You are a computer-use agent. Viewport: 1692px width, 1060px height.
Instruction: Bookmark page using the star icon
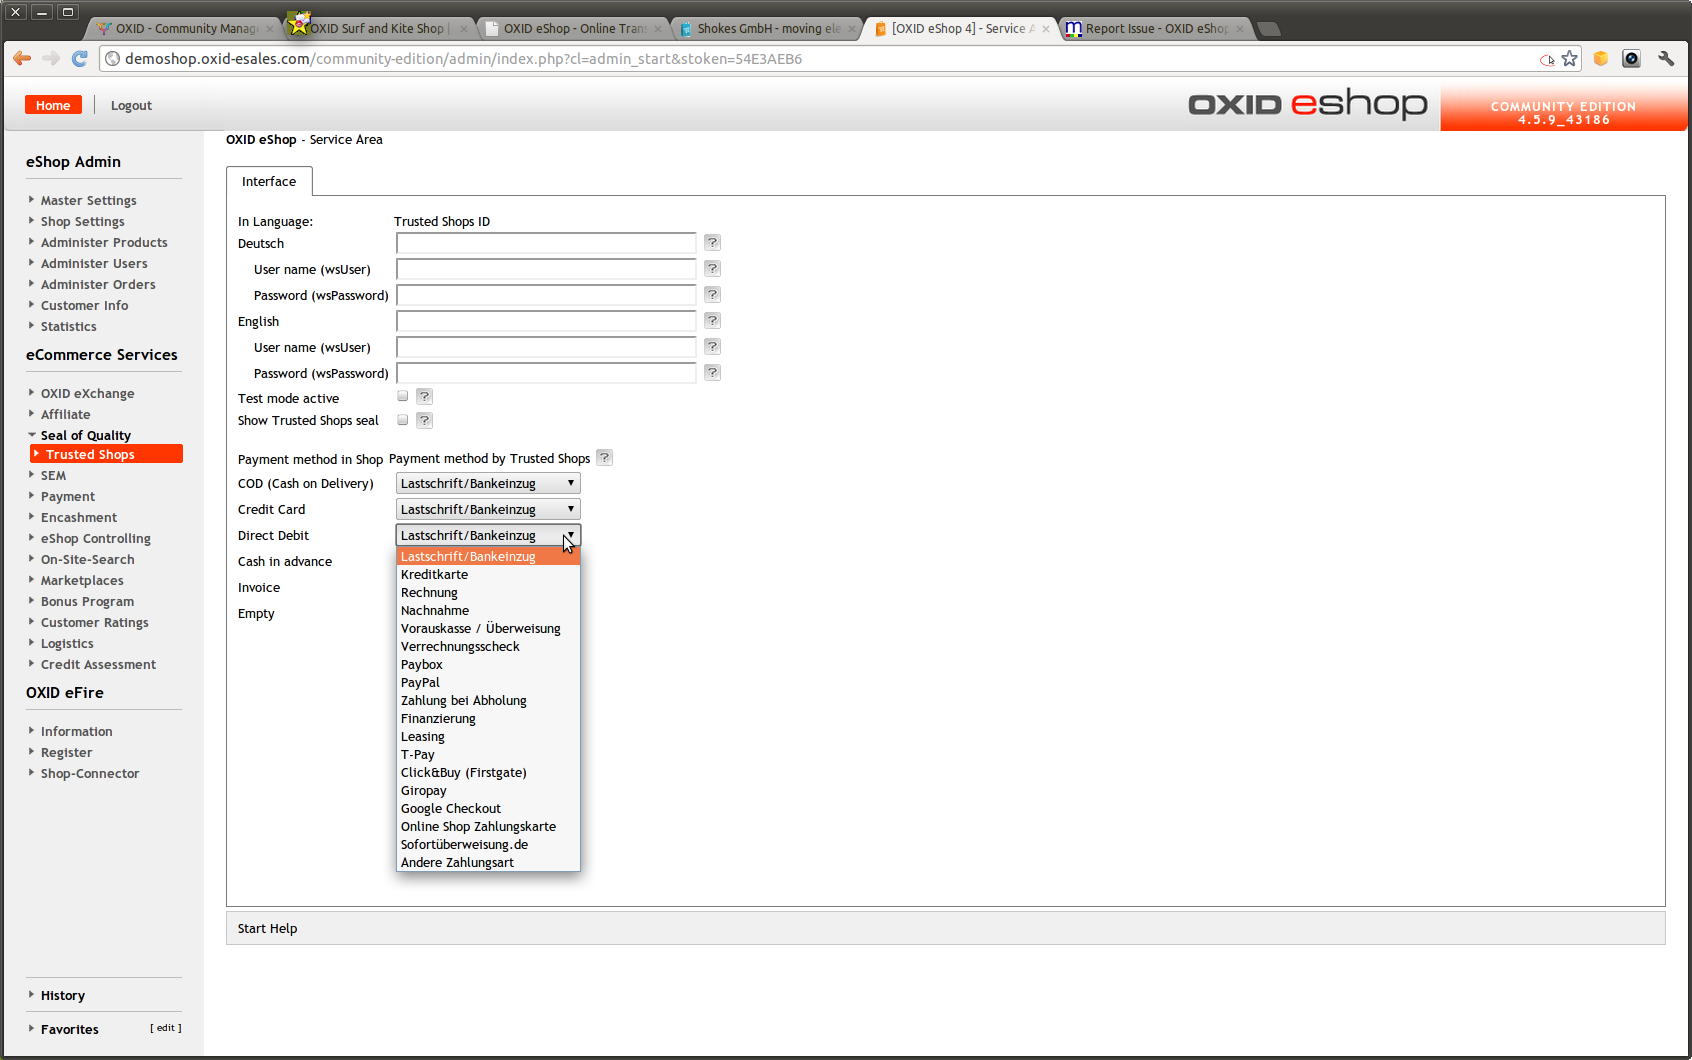pyautogui.click(x=1570, y=59)
